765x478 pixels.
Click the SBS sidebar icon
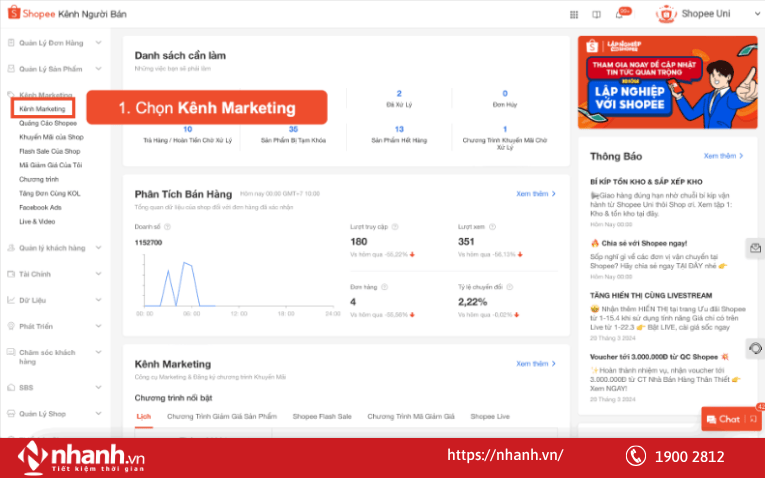(x=11, y=387)
